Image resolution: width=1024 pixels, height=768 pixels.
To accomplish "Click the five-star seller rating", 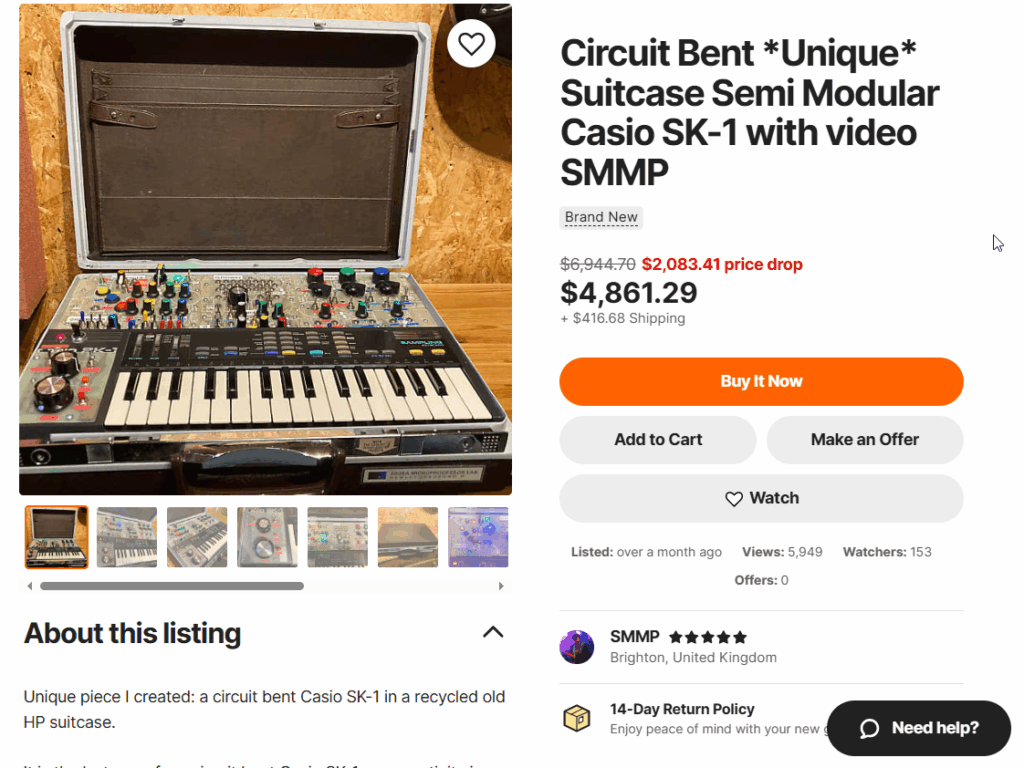I will 708,637.
